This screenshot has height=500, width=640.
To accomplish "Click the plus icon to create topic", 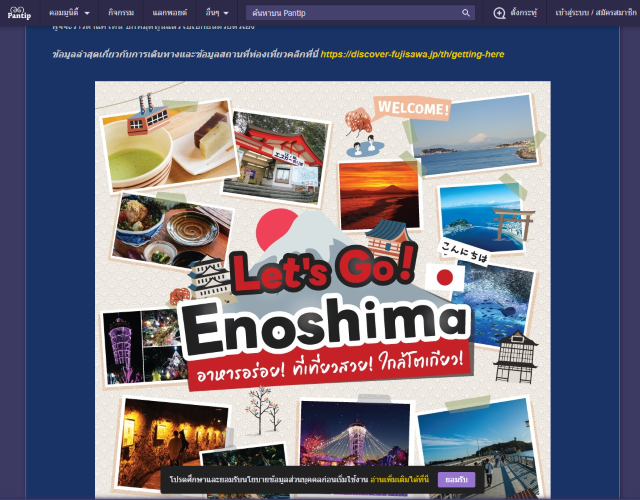I will 499,13.
